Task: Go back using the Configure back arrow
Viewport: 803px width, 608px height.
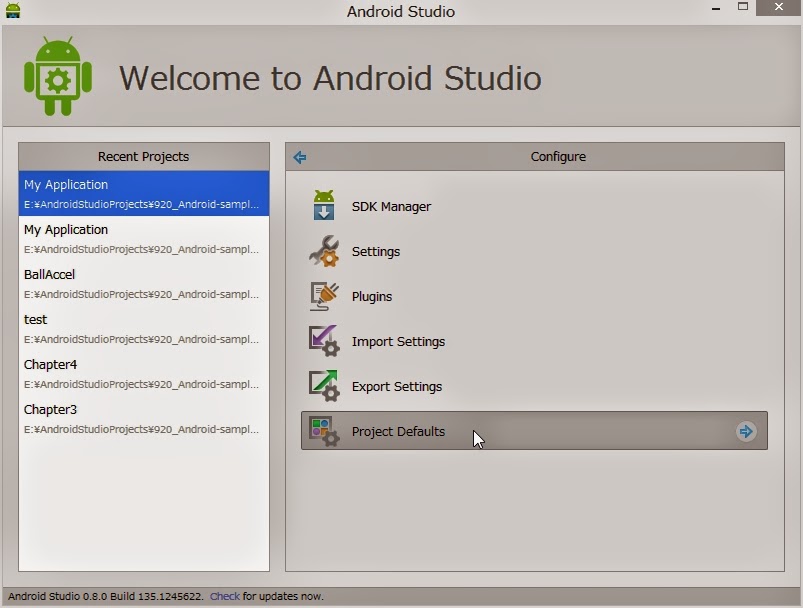Action: point(300,157)
